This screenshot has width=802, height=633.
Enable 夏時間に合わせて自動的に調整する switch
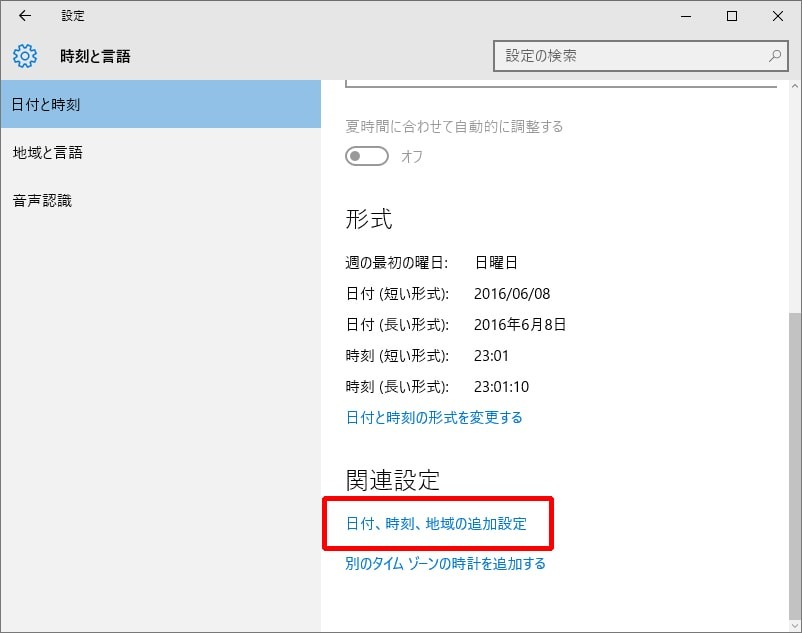coord(366,156)
